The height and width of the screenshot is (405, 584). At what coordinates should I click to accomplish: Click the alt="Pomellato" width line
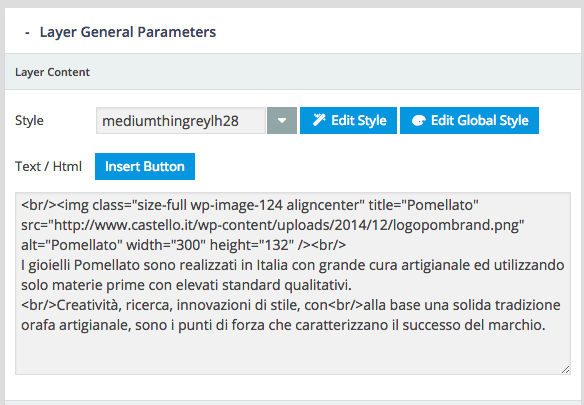pos(184,245)
